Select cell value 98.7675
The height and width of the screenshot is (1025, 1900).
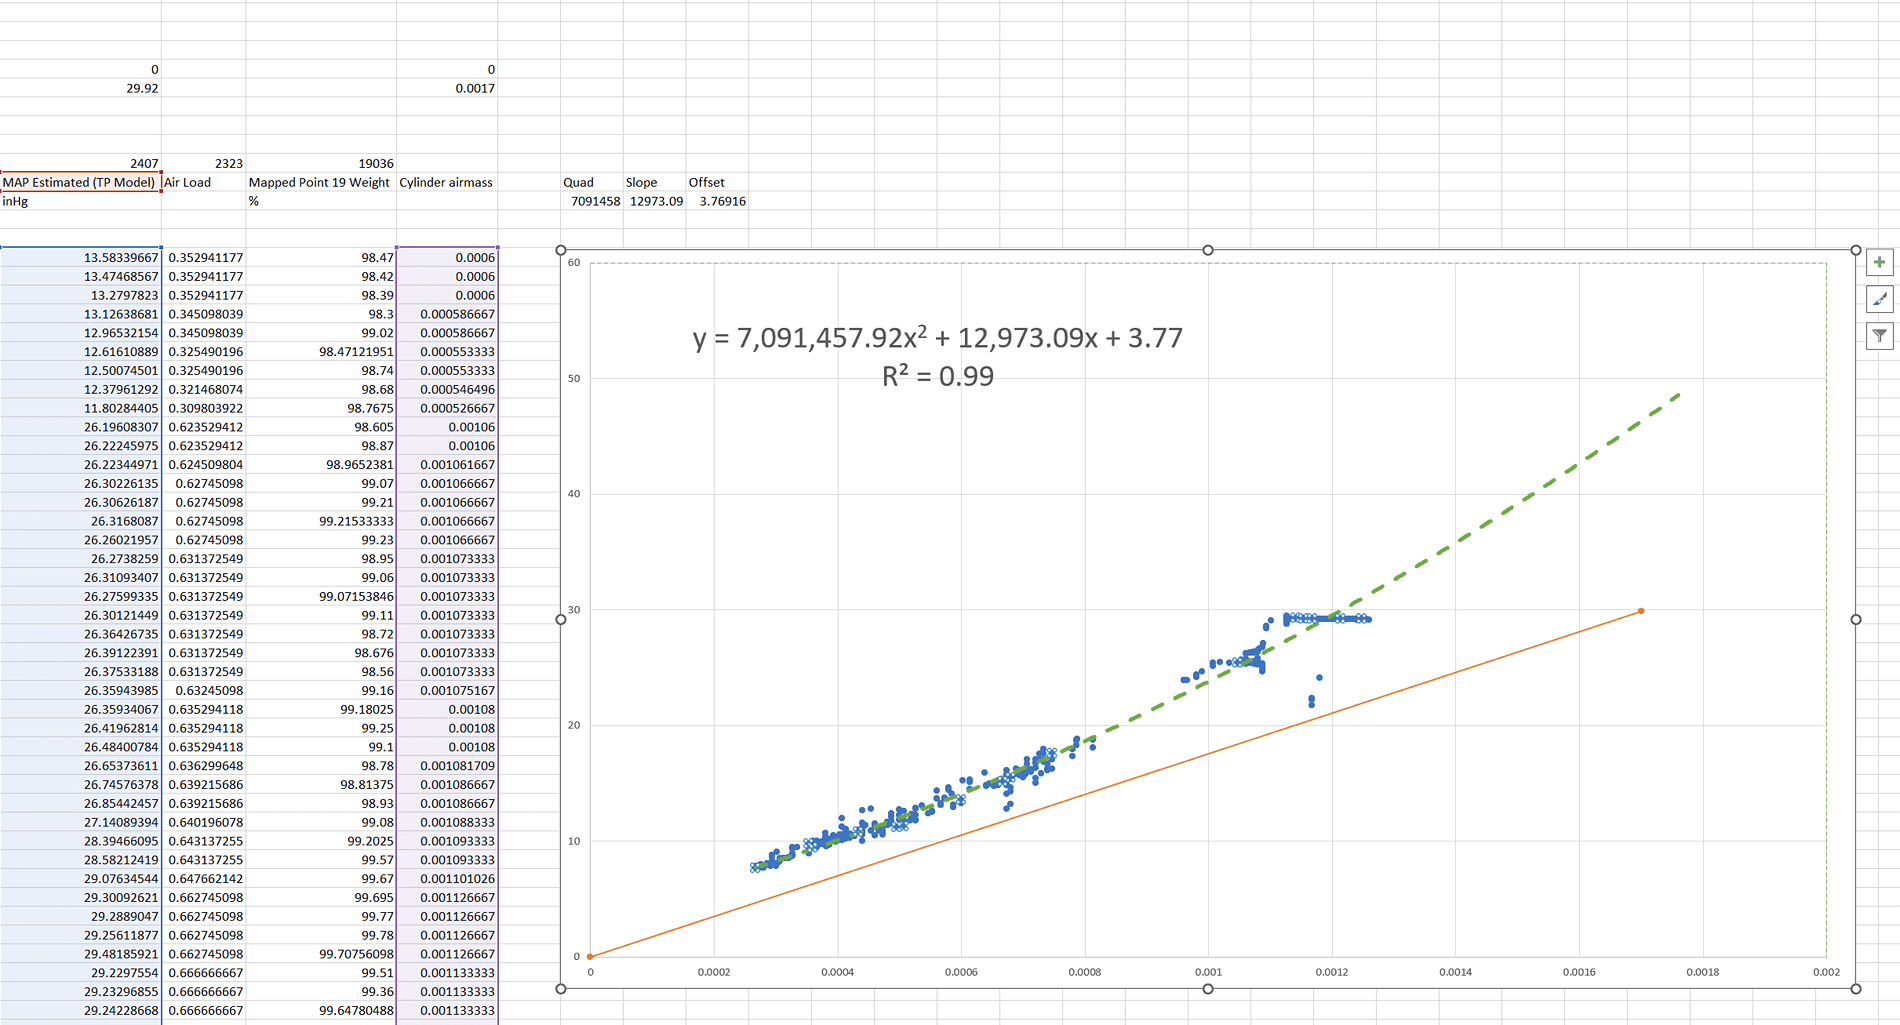(321, 408)
